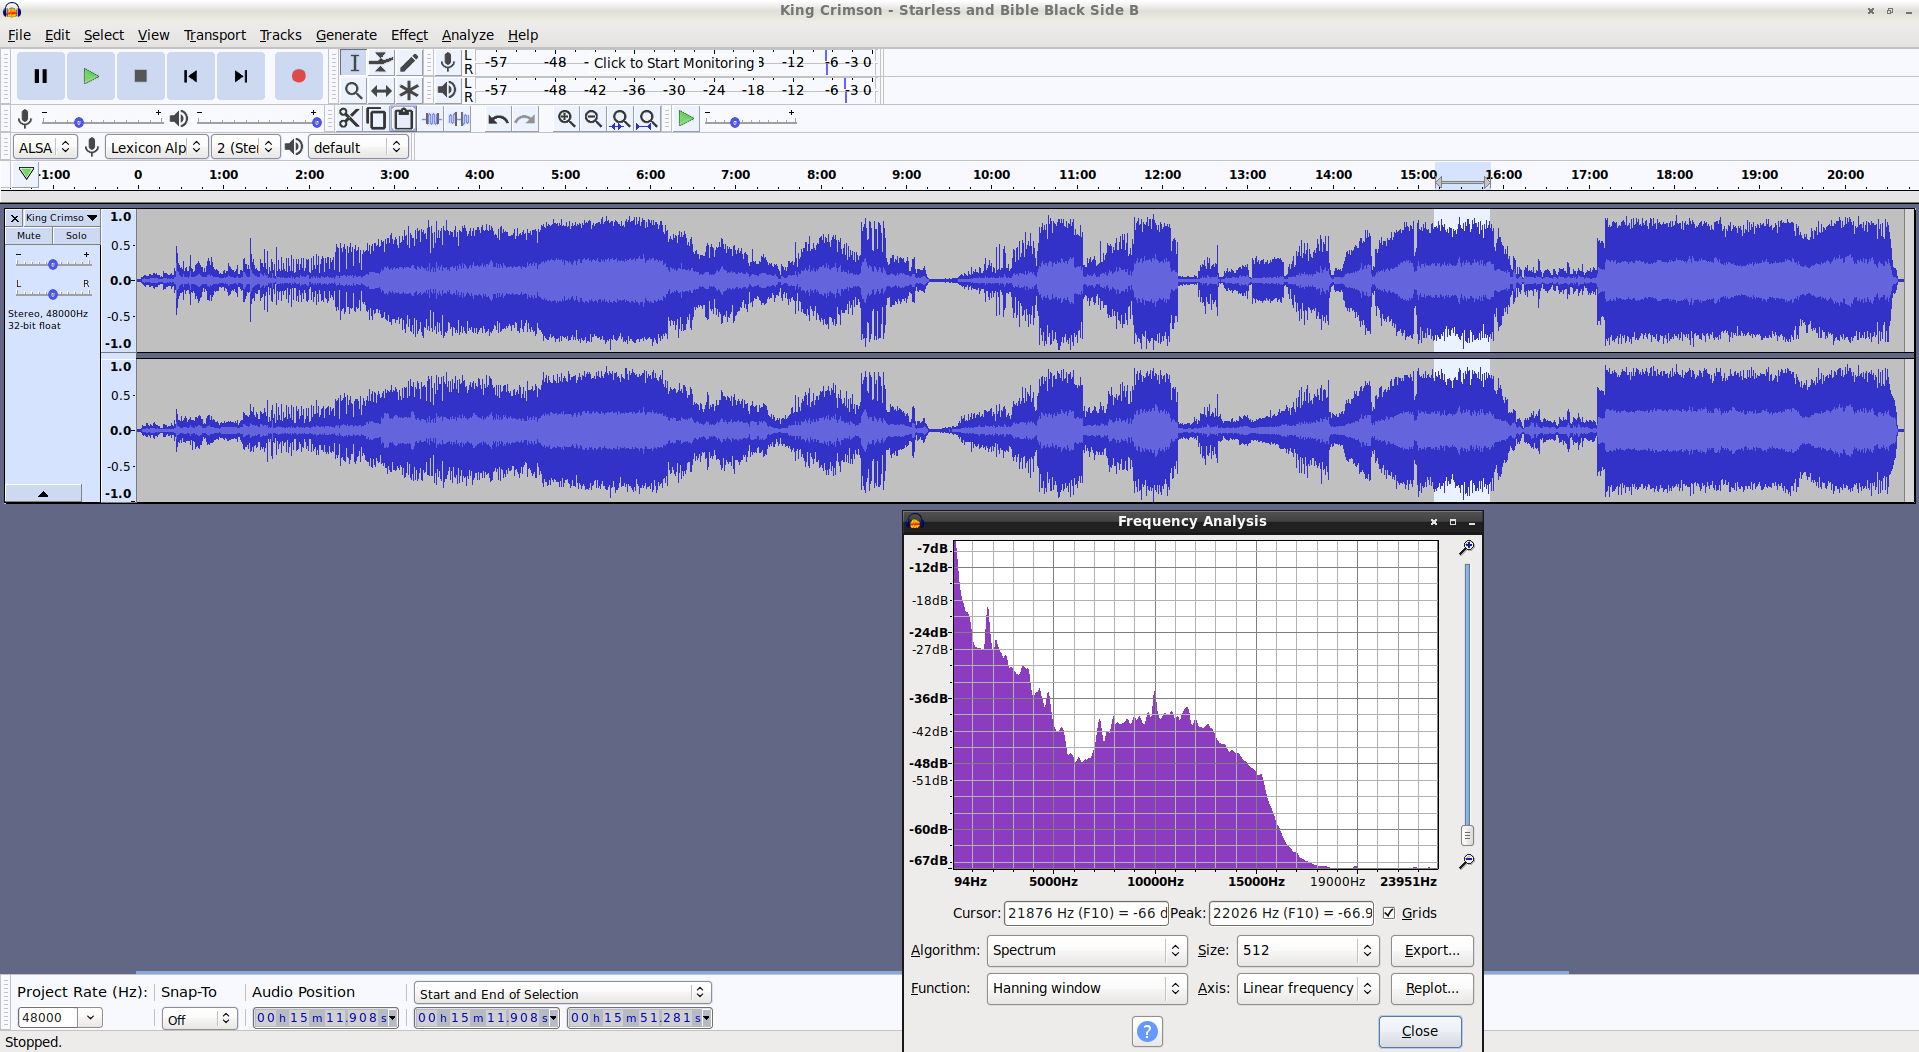Open the default playback device dropdown

tap(358, 147)
